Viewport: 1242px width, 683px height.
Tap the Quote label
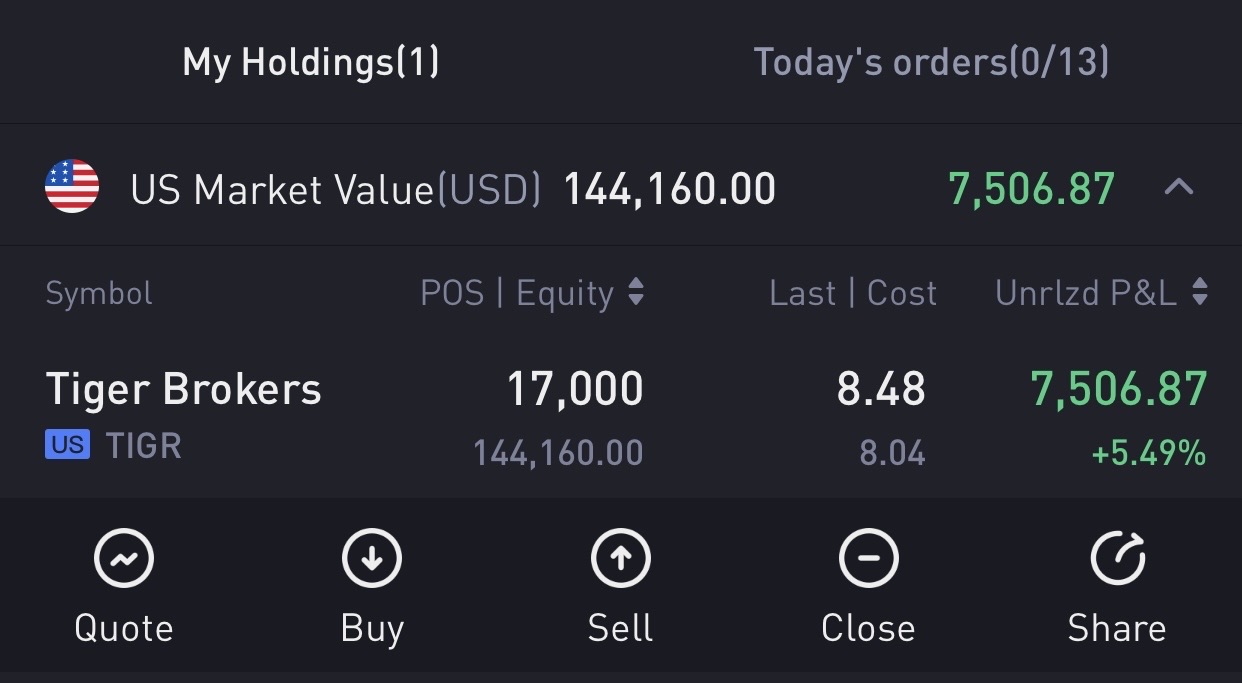pyautogui.click(x=124, y=628)
